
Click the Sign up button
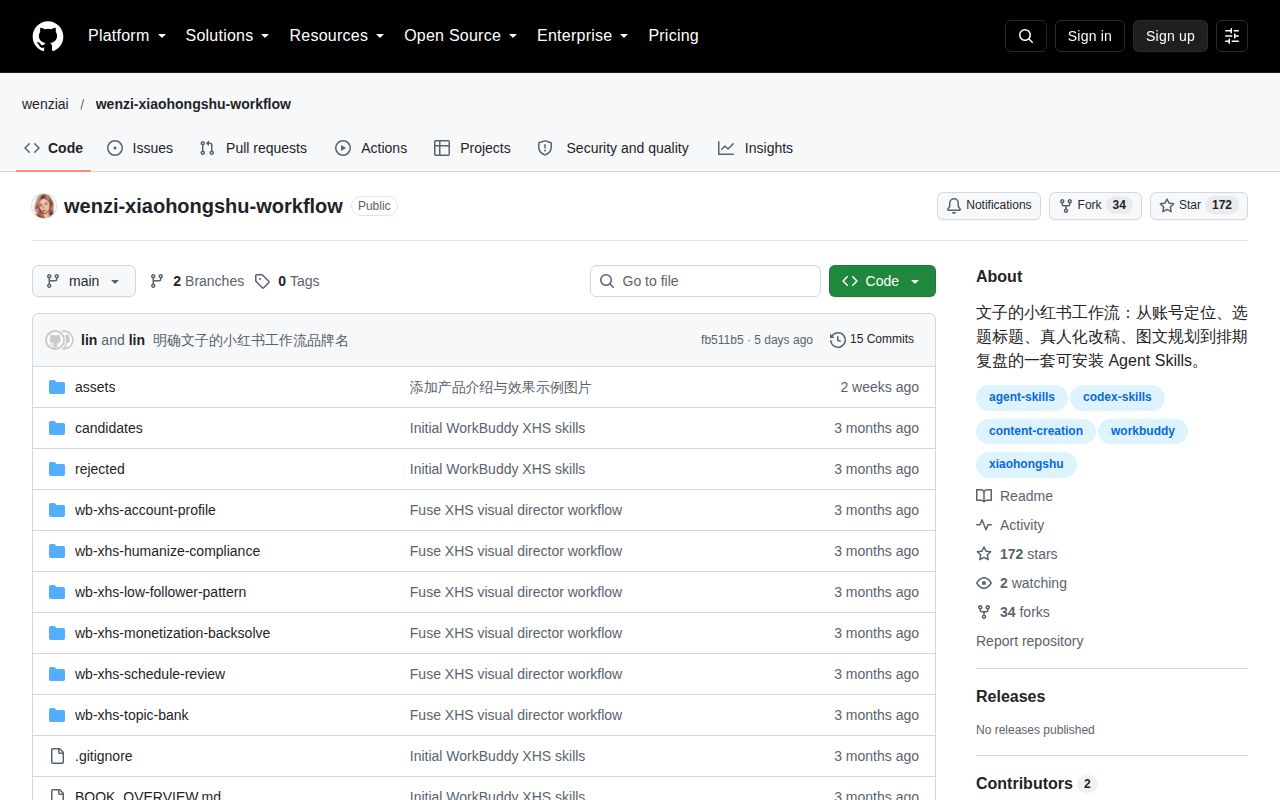tap(1170, 36)
